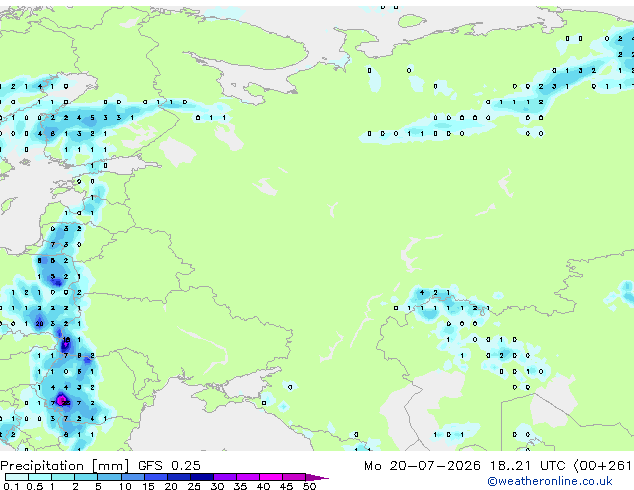Click the '15' legend scale label

coord(148,486)
